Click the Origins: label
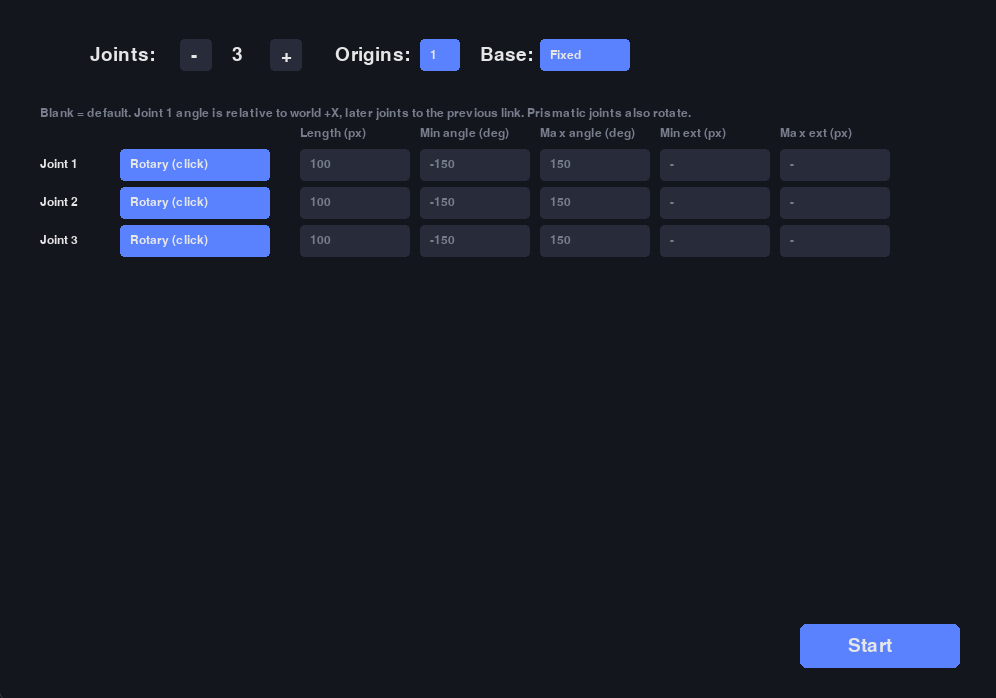Image resolution: width=996 pixels, height=698 pixels. 373,55
